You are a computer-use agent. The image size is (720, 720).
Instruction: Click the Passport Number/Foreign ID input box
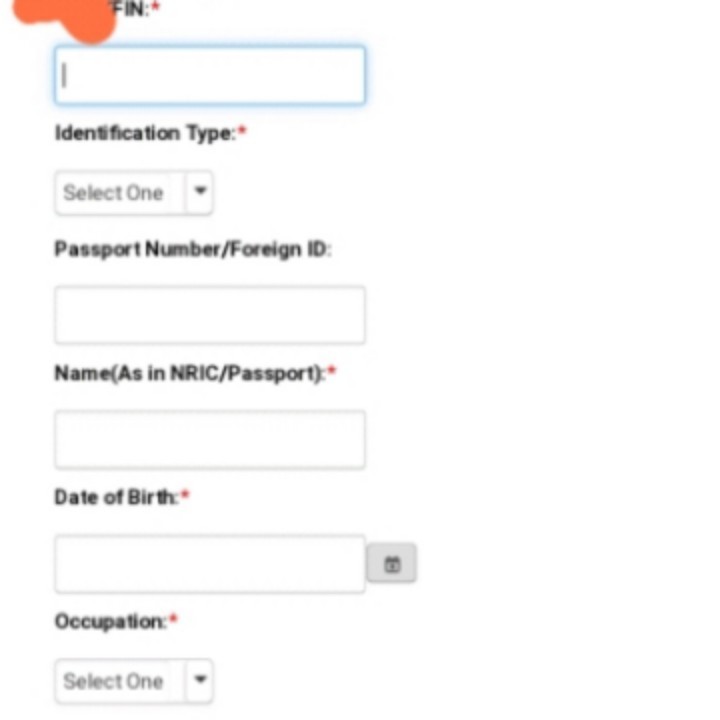click(x=210, y=315)
